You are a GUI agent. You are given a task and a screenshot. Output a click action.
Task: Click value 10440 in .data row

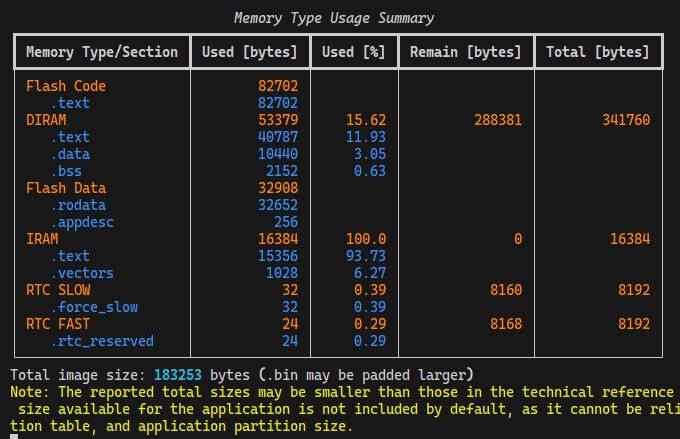(x=278, y=154)
